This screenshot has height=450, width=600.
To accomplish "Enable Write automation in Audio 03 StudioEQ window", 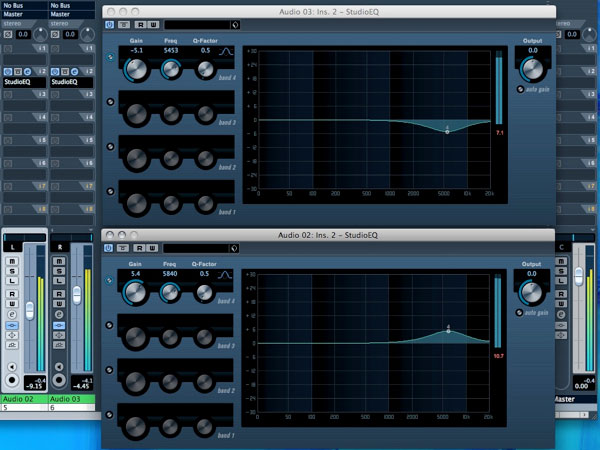I will click(x=153, y=25).
